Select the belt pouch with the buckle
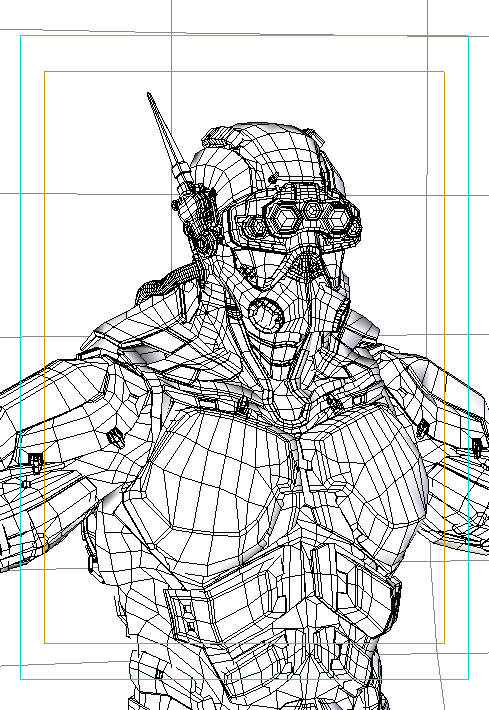This screenshot has width=489, height=710. tap(188, 615)
